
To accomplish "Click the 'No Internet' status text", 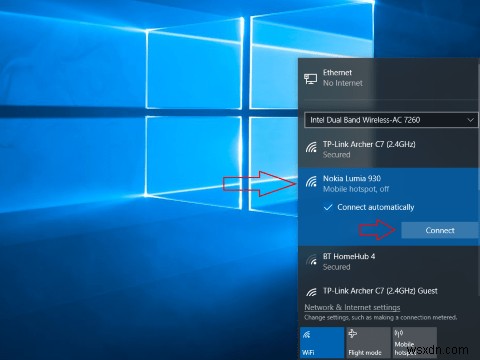I will pyautogui.click(x=342, y=83).
